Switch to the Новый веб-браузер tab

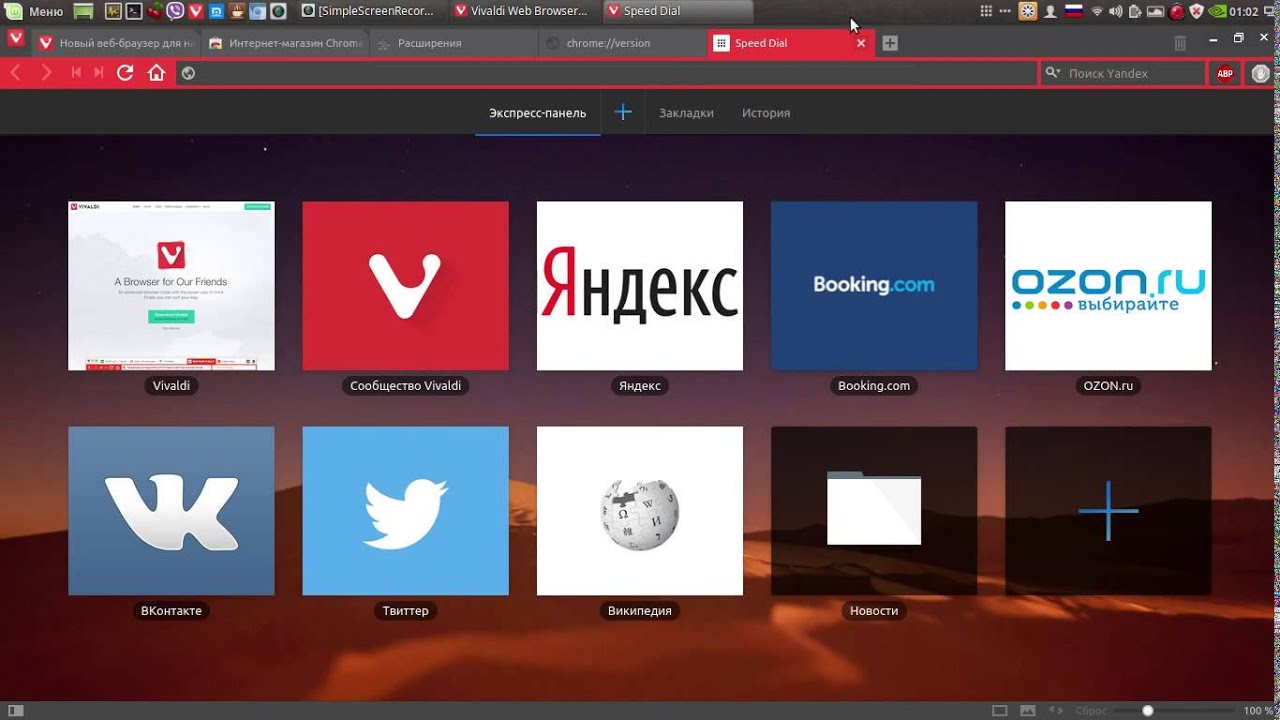click(115, 43)
